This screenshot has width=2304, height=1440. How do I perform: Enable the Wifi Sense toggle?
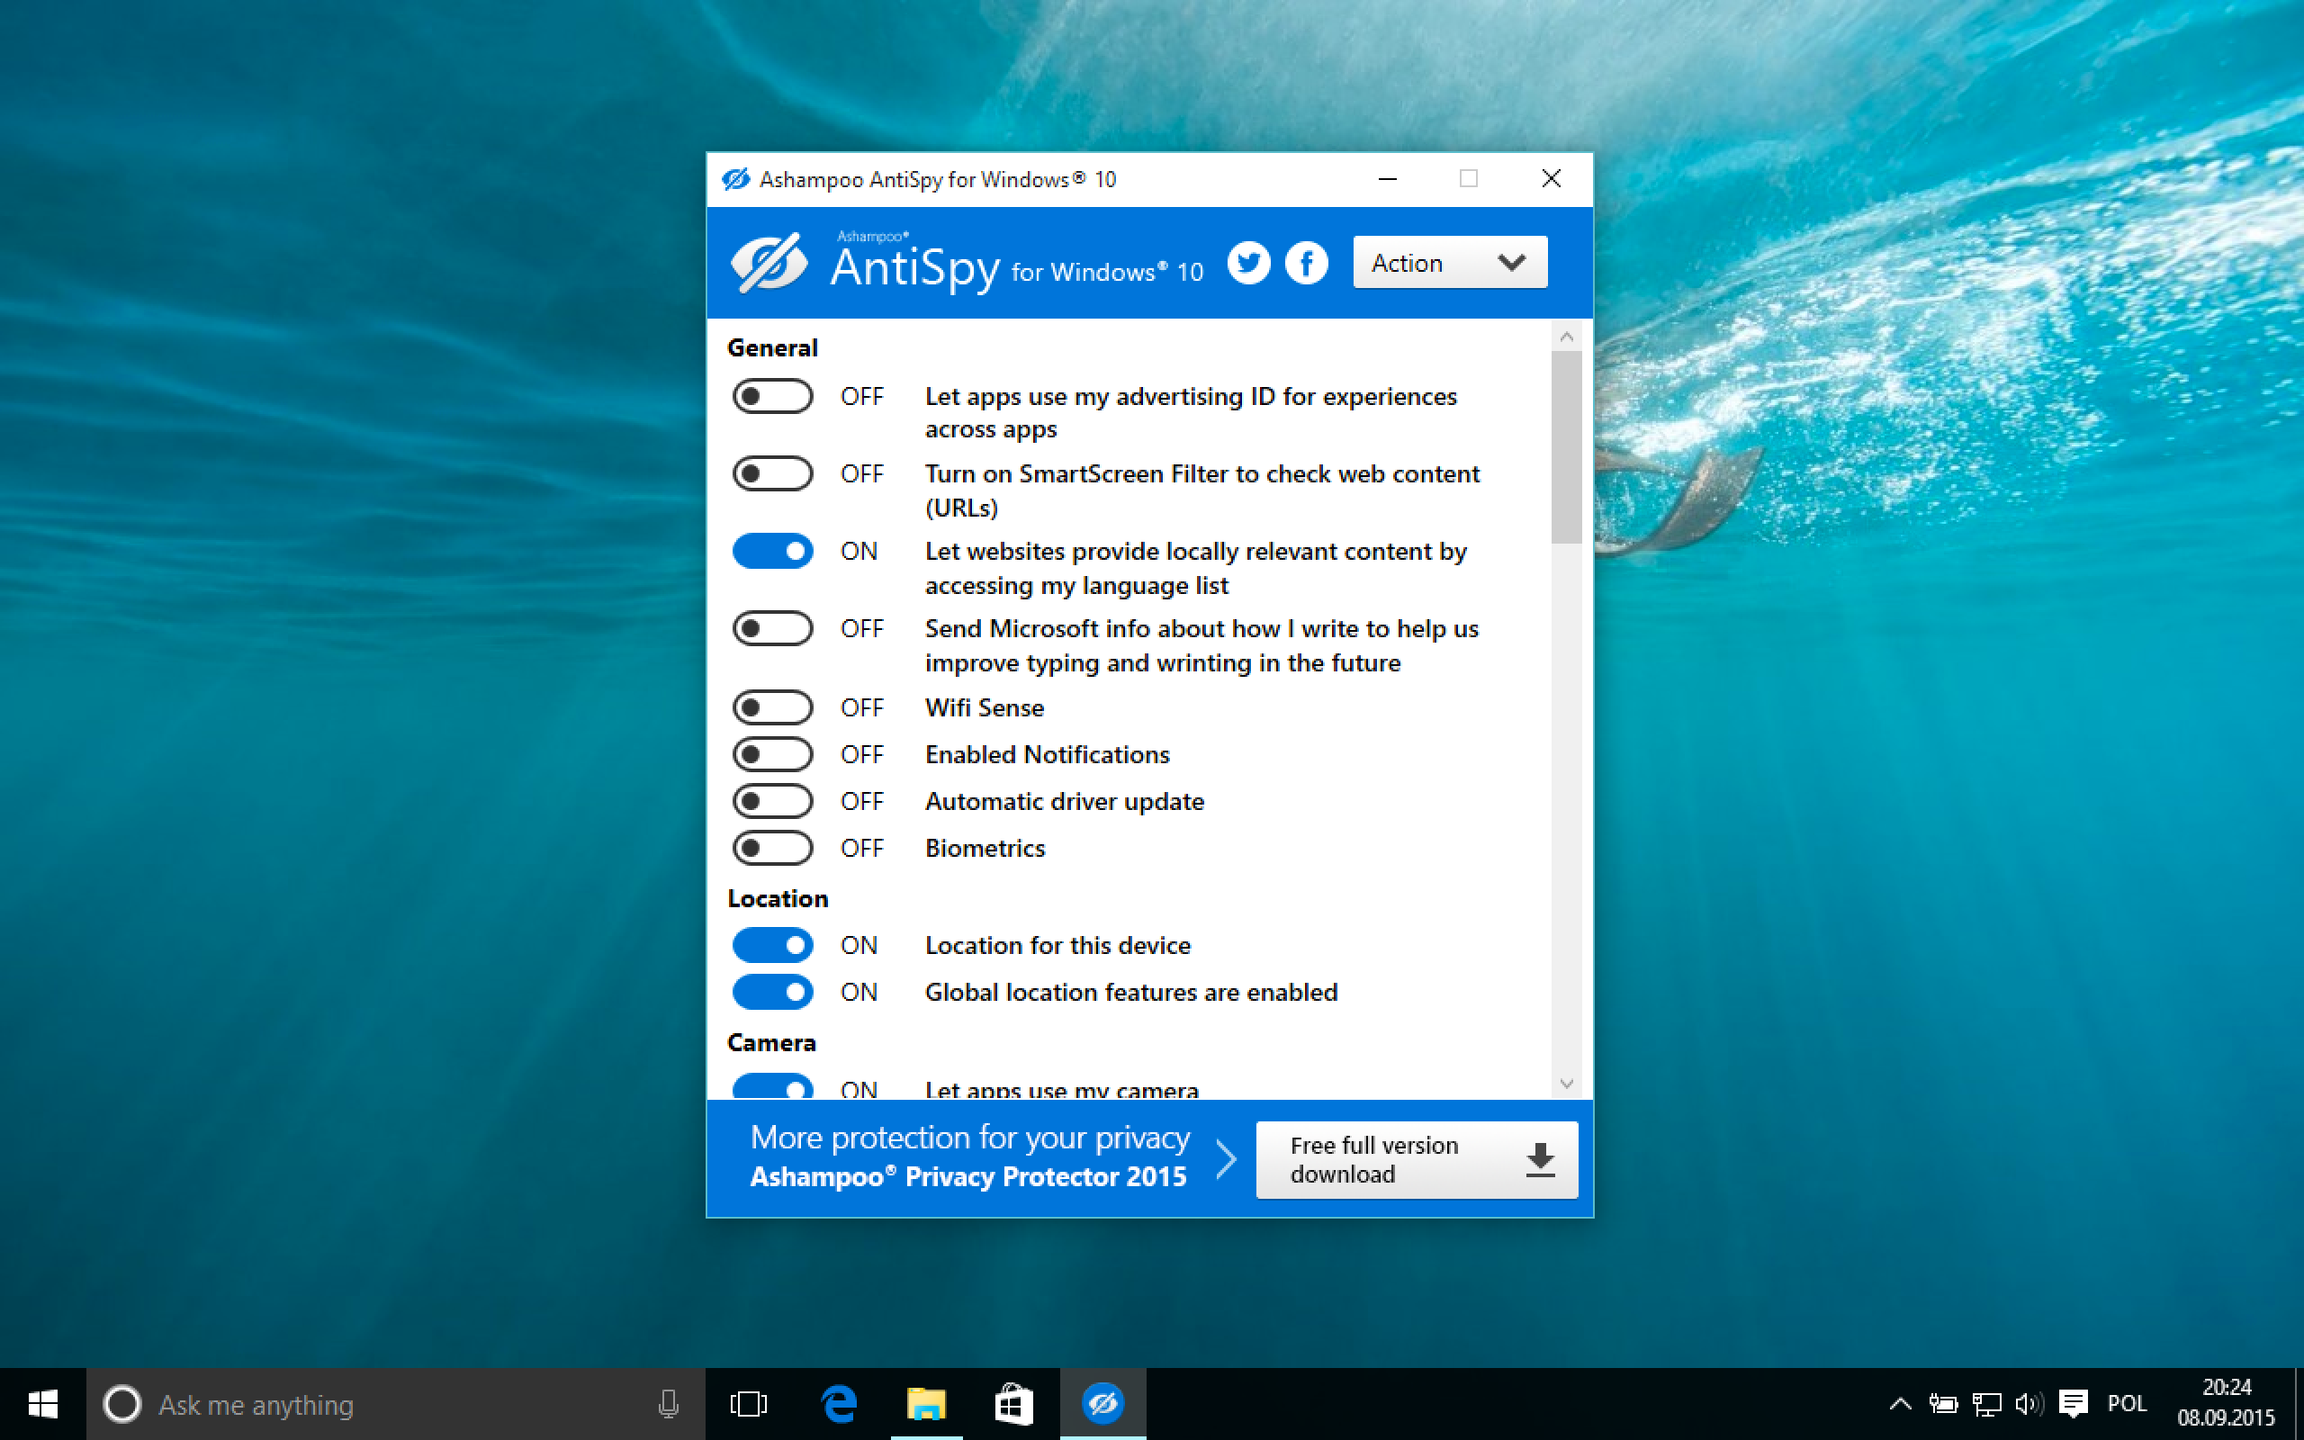[772, 708]
